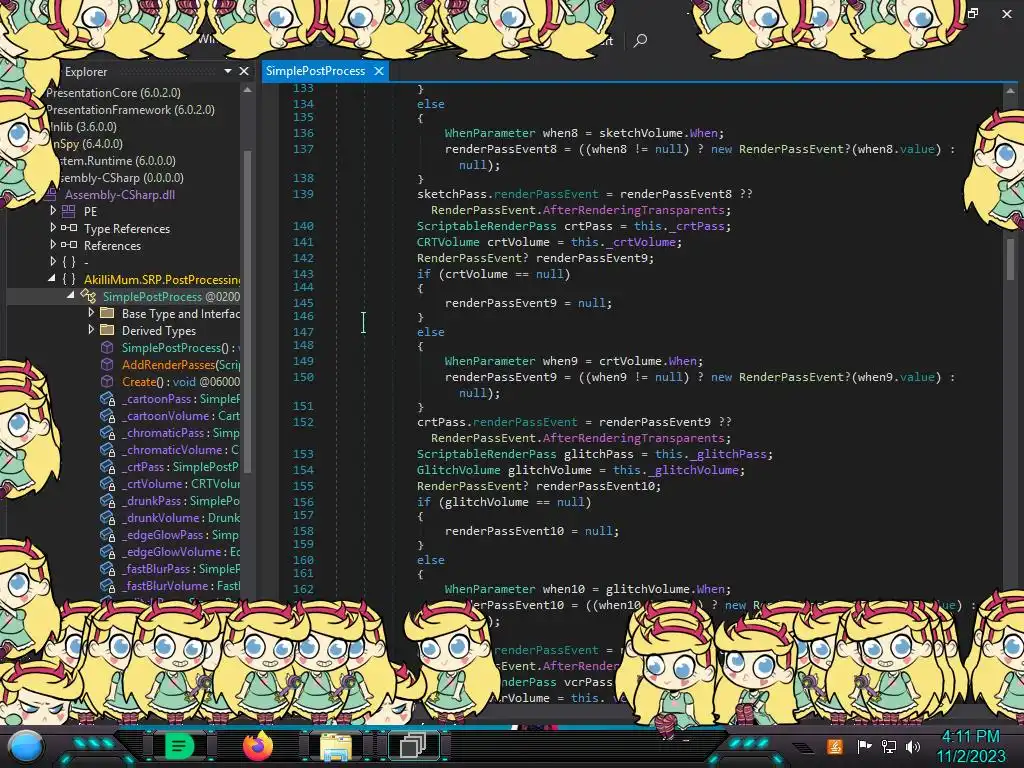1024x768 pixels.
Task: Select the SimplePostProcess() constructor entry
Action: [181, 347]
